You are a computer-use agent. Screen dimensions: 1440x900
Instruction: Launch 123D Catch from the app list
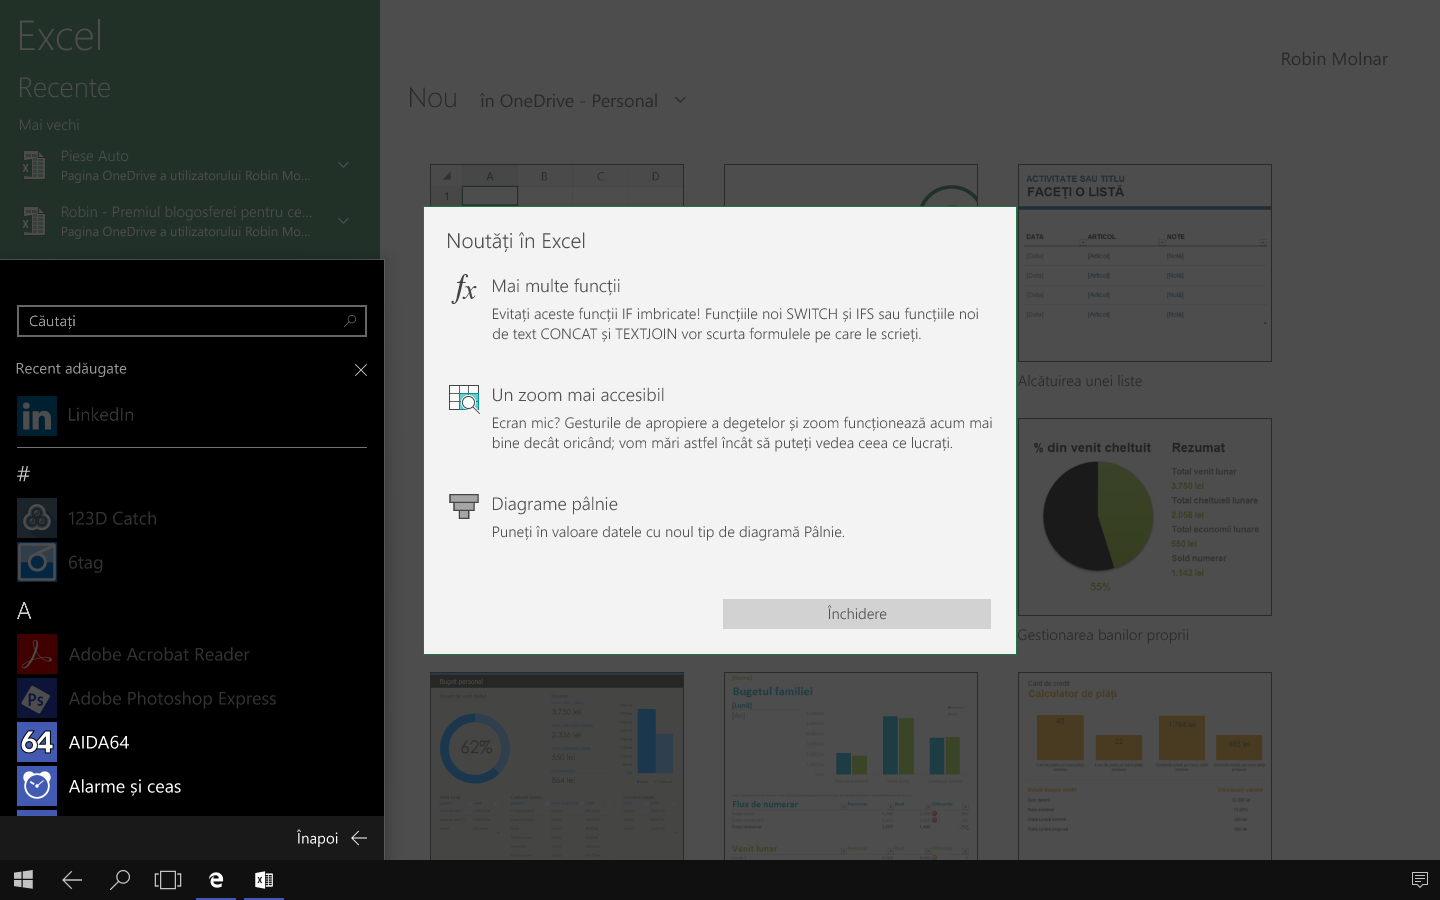point(192,518)
